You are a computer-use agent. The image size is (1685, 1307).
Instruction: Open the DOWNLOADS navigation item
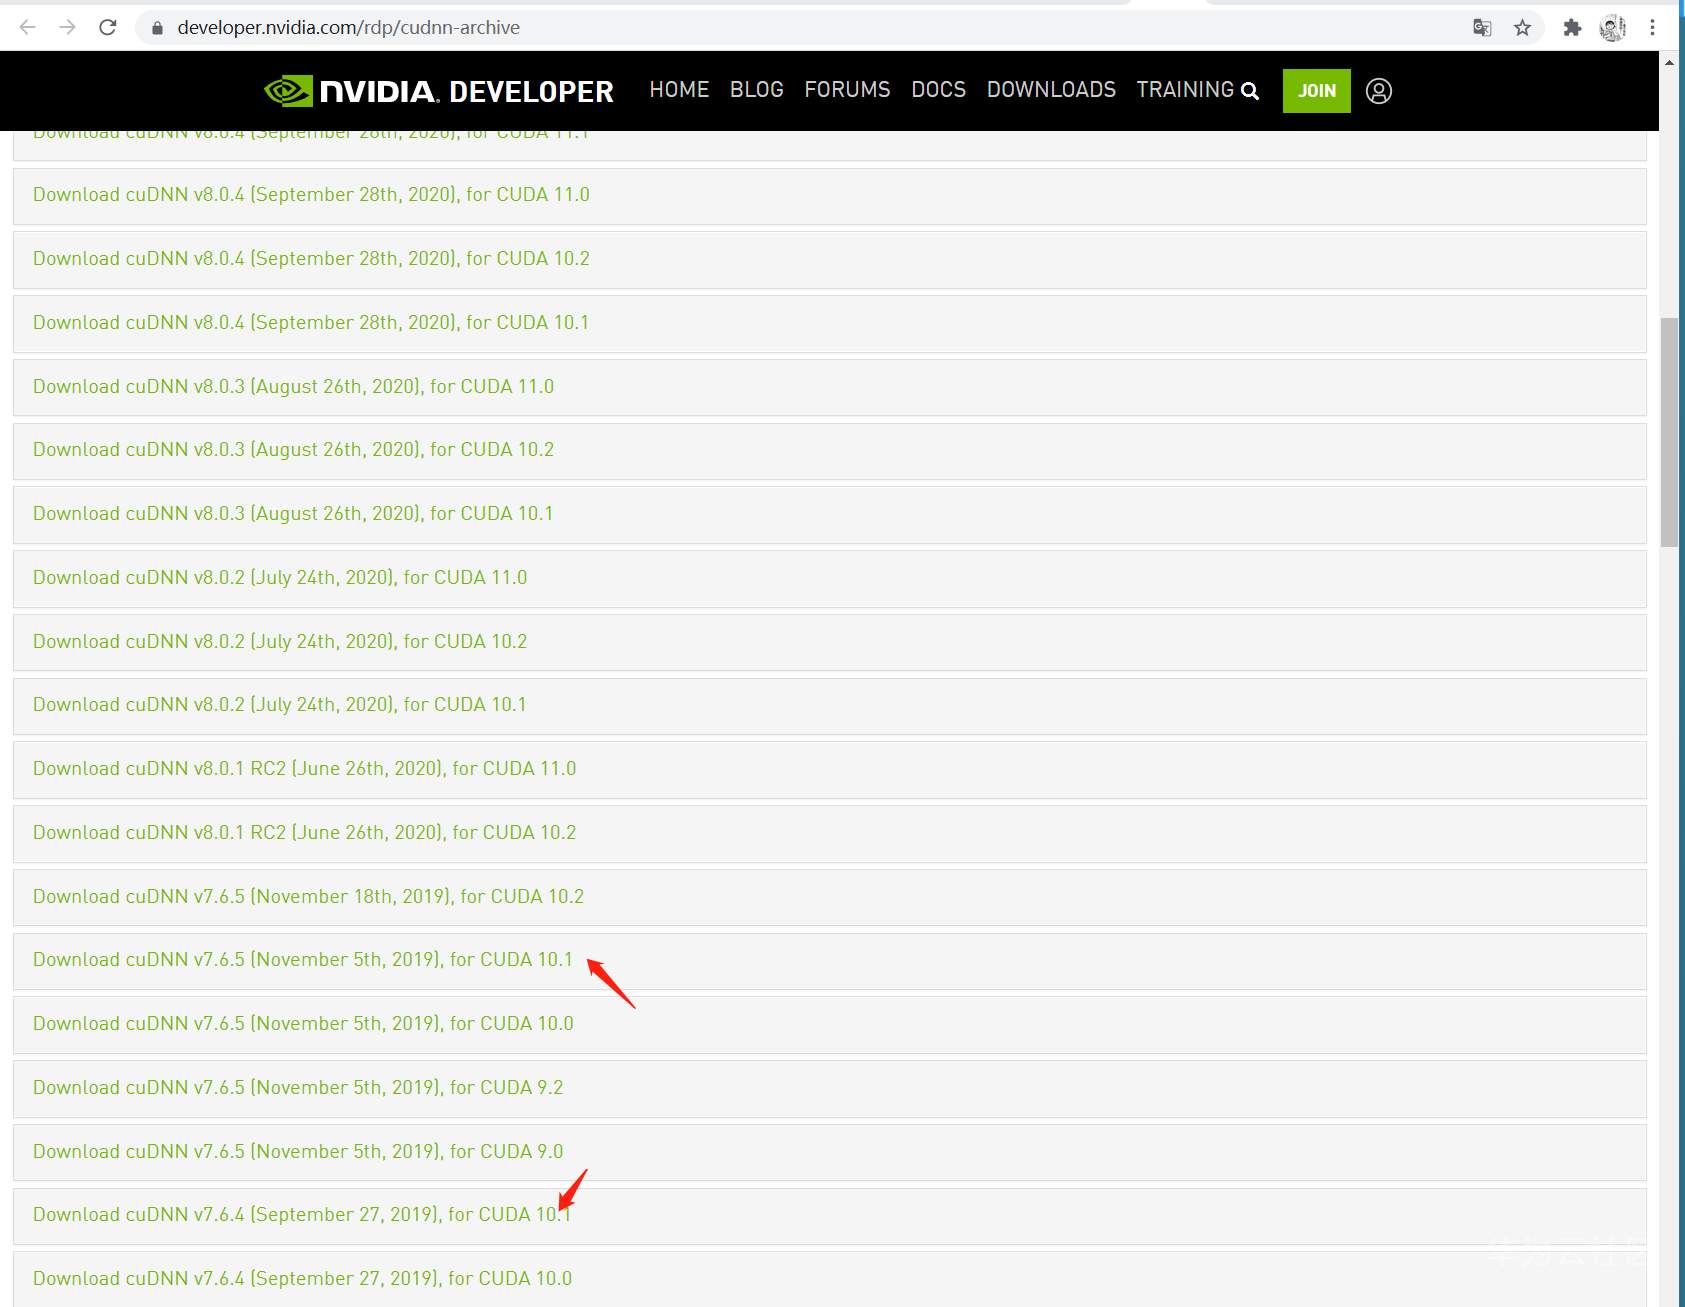(1051, 90)
